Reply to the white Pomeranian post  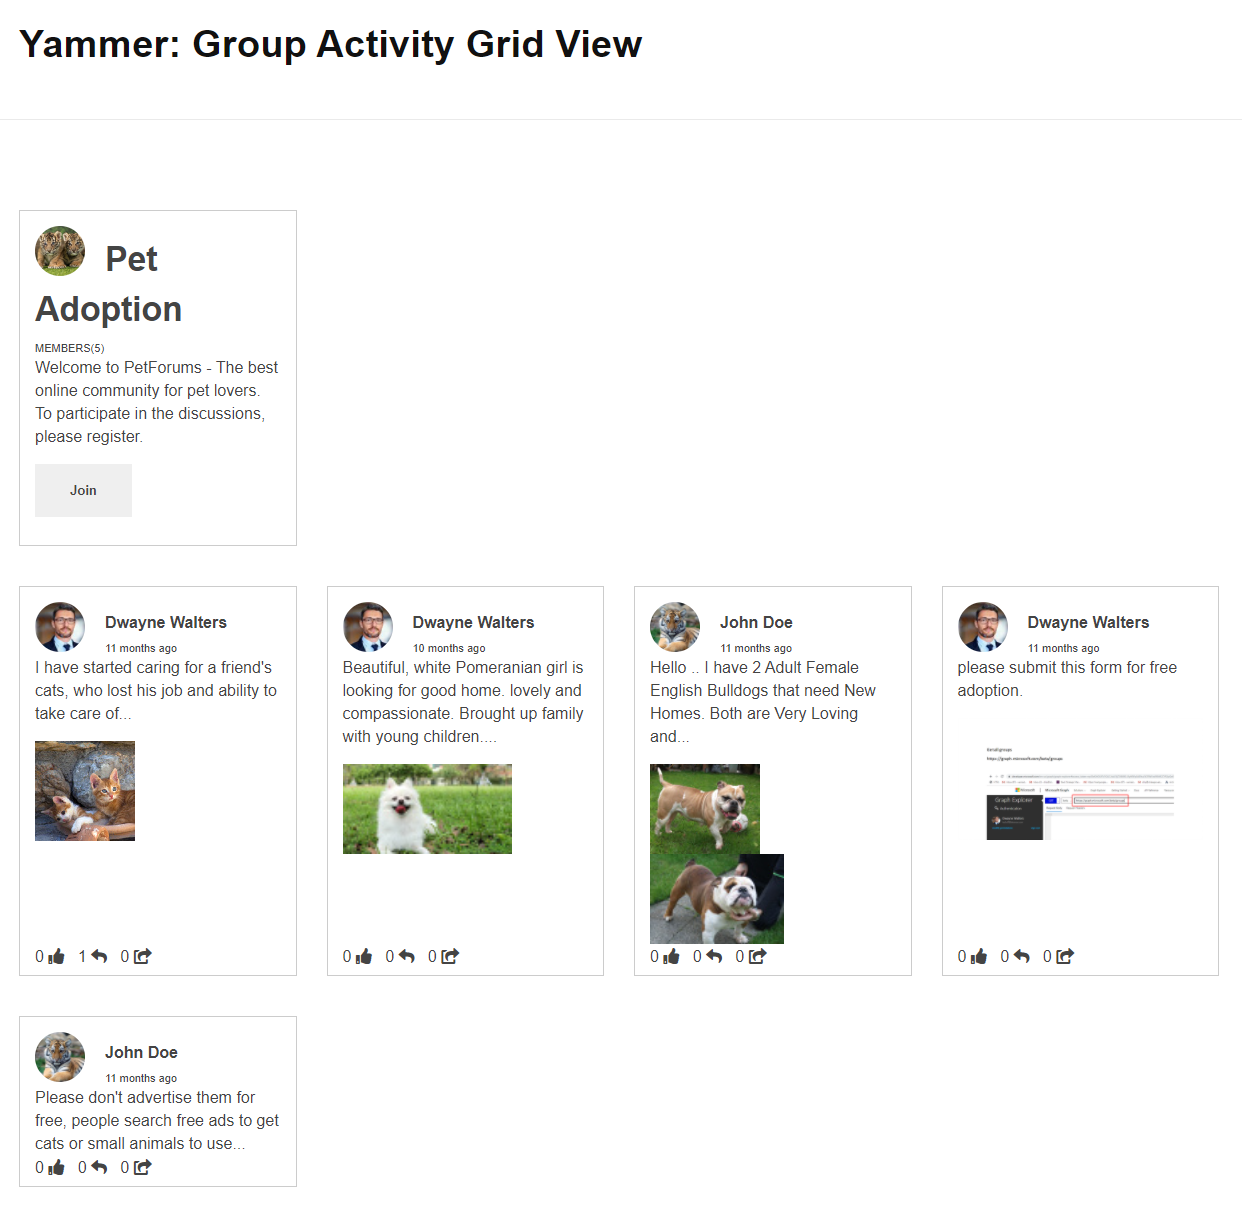tap(406, 957)
